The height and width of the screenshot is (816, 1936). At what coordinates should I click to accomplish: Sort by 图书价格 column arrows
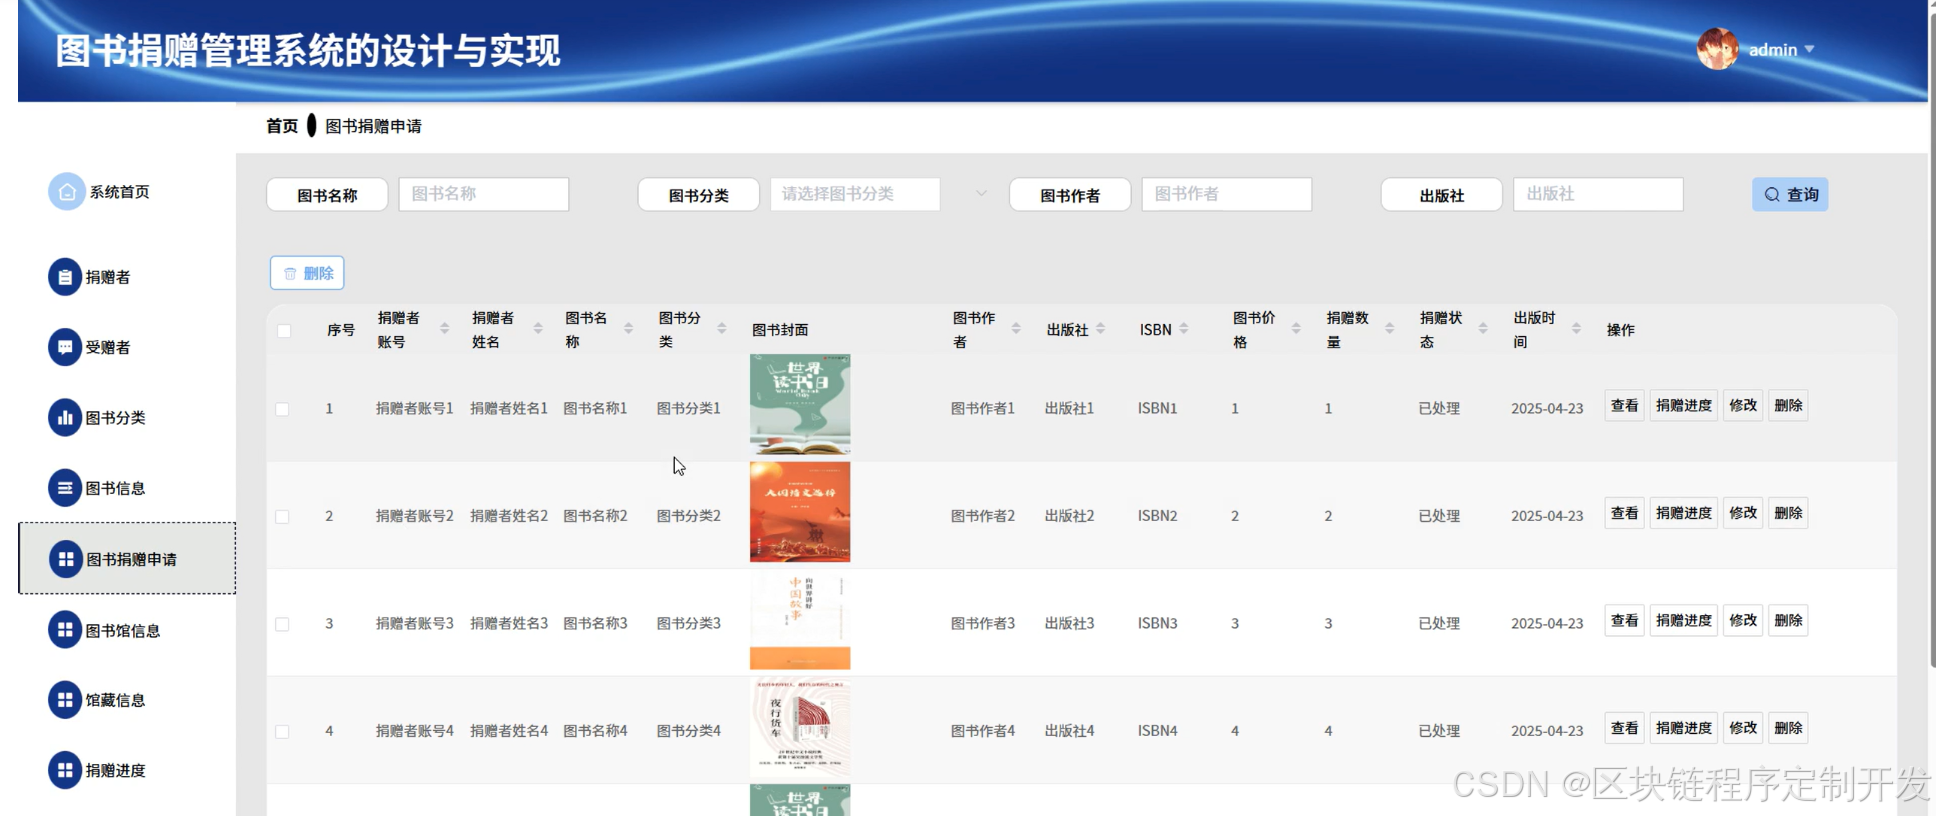click(x=1296, y=329)
